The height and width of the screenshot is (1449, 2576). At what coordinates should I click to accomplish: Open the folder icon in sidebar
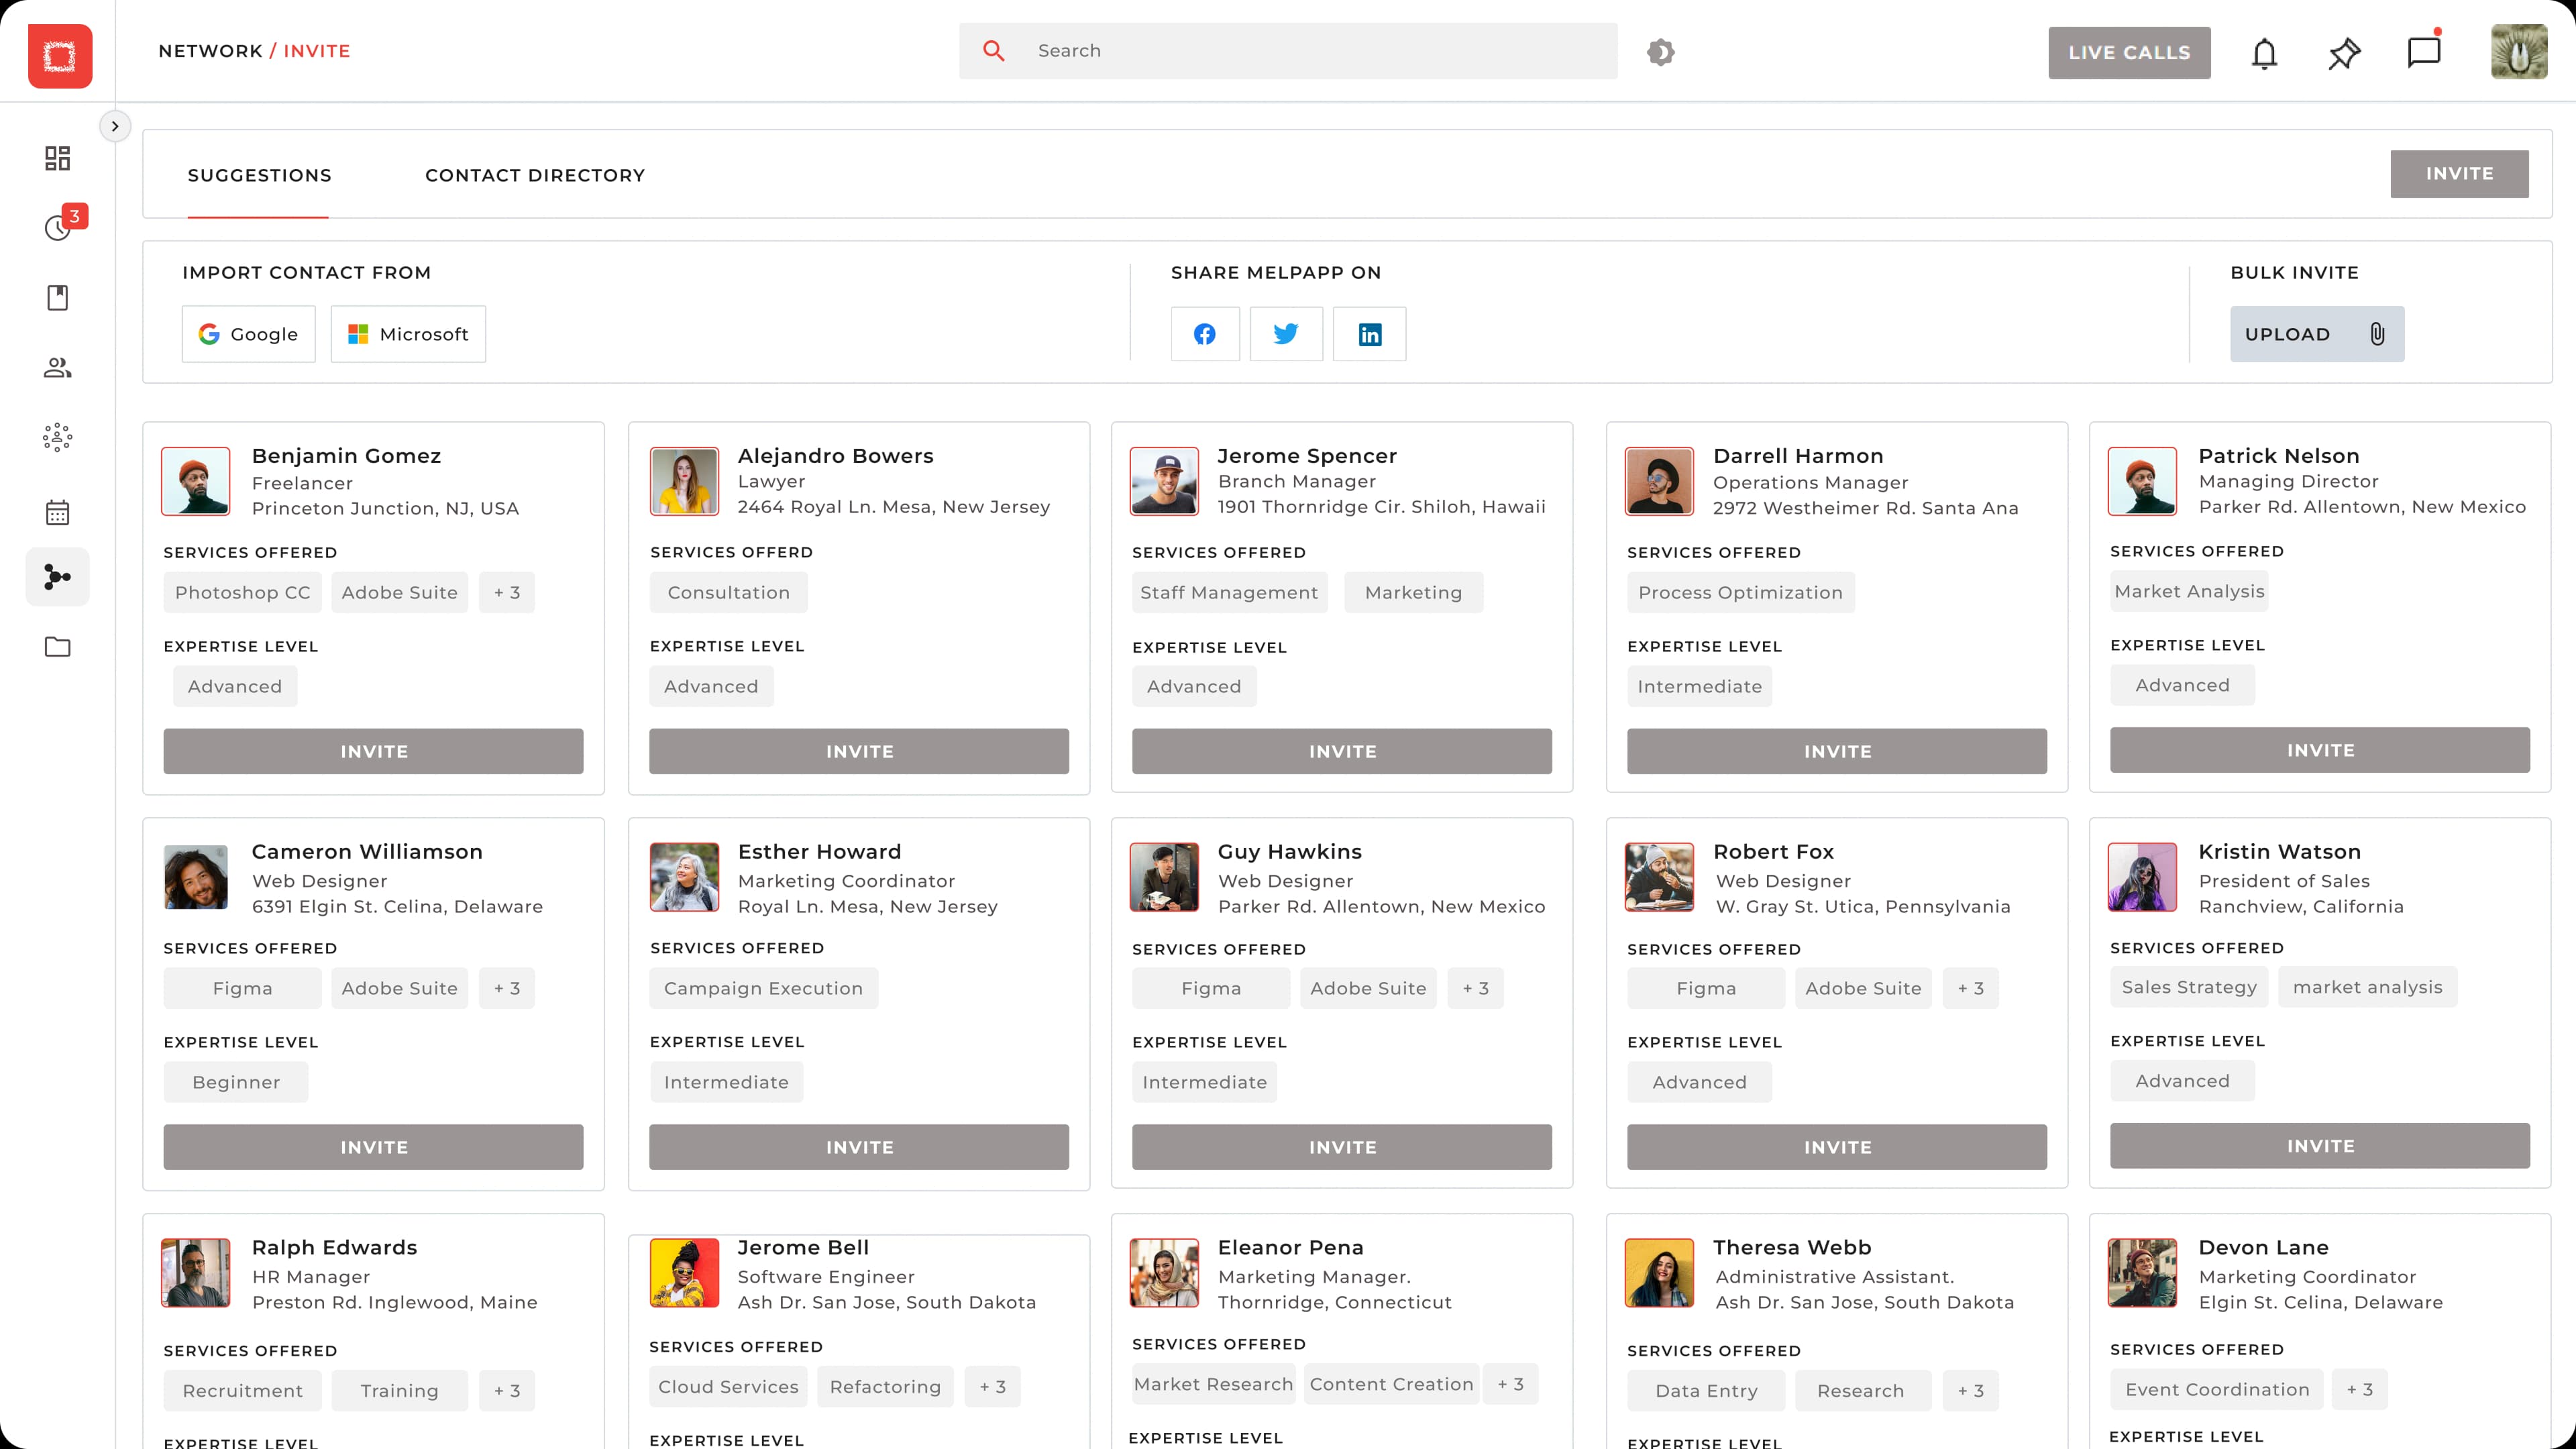(x=58, y=647)
